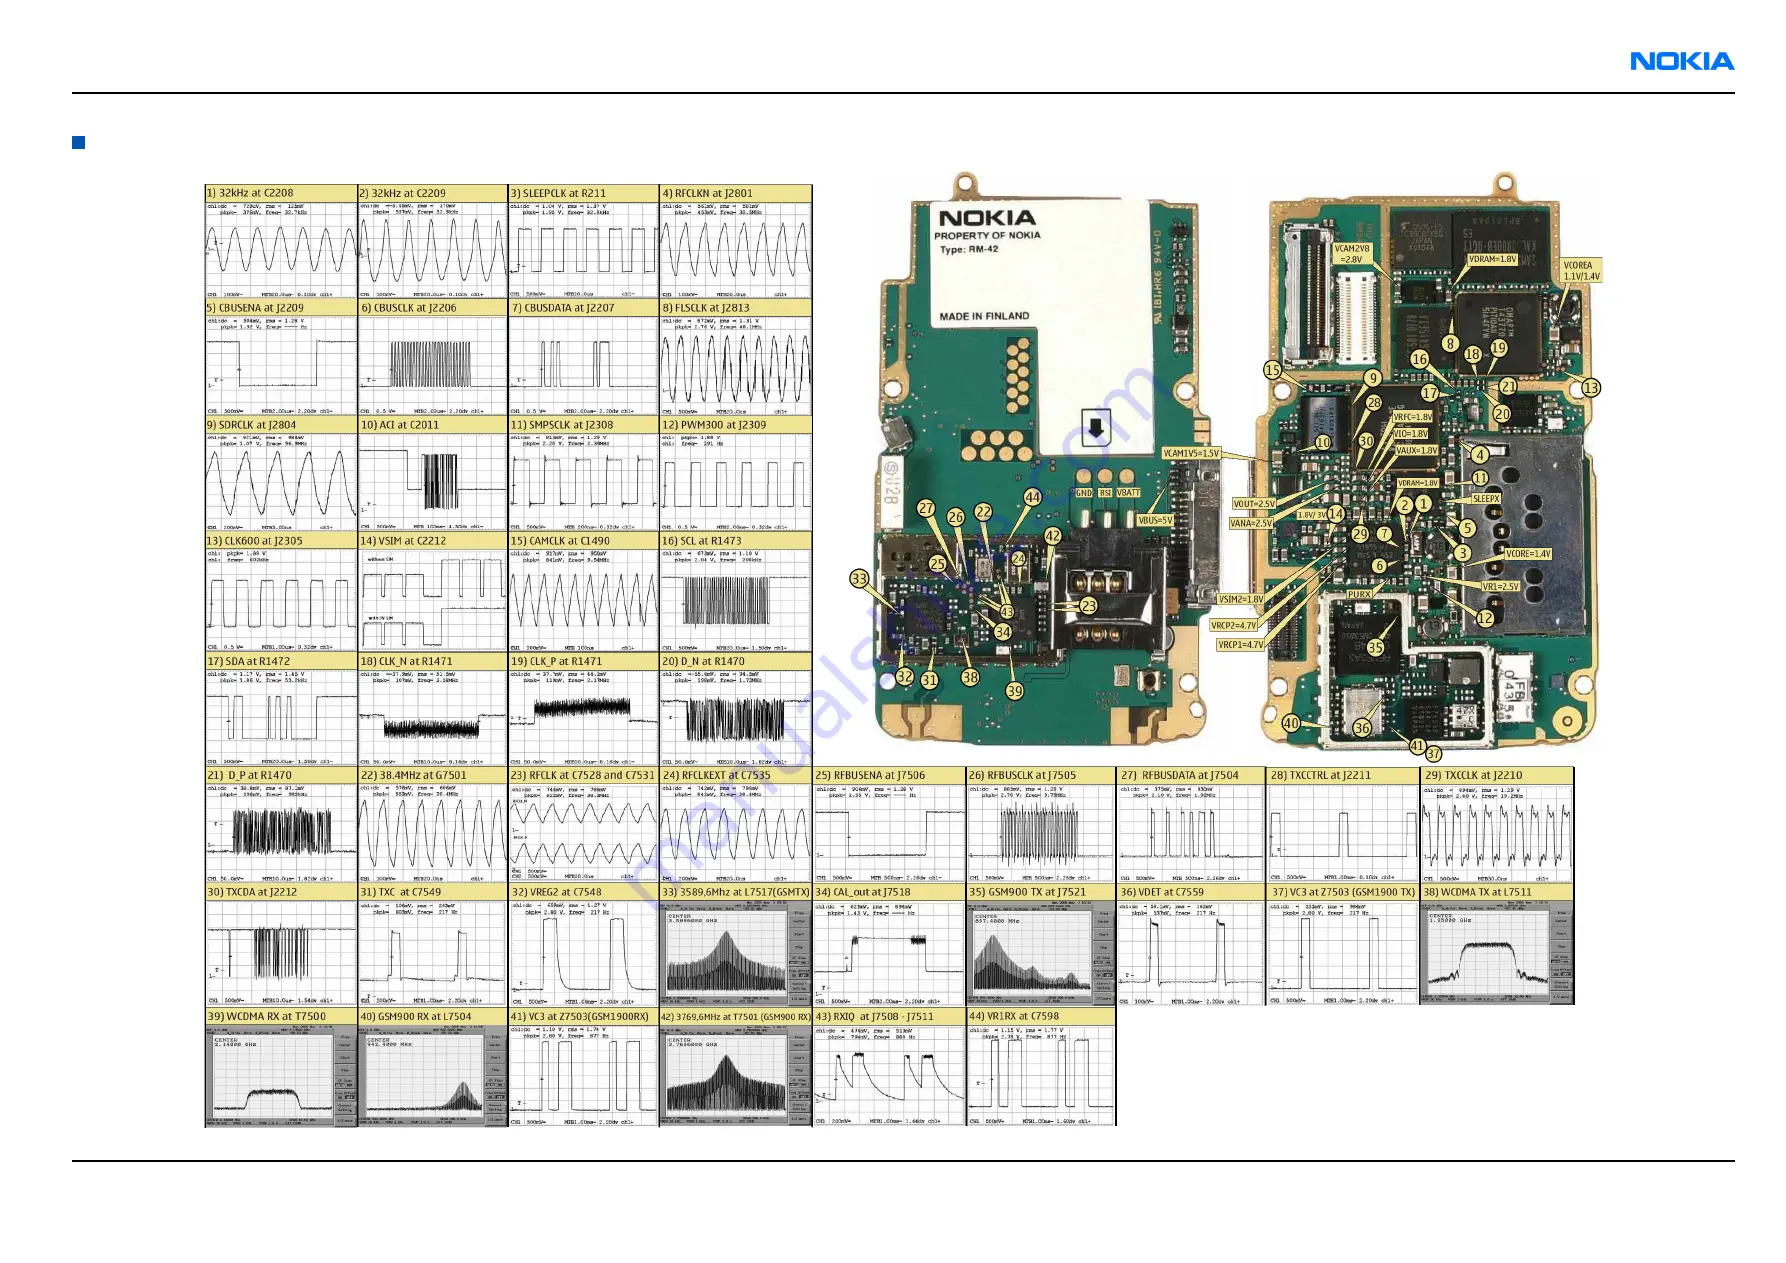Screen dimensions: 1786x1263
Task: Click the '33) 3589,6MHz at L7517(GSMTX)' spectrum plot
Action: pos(736,953)
